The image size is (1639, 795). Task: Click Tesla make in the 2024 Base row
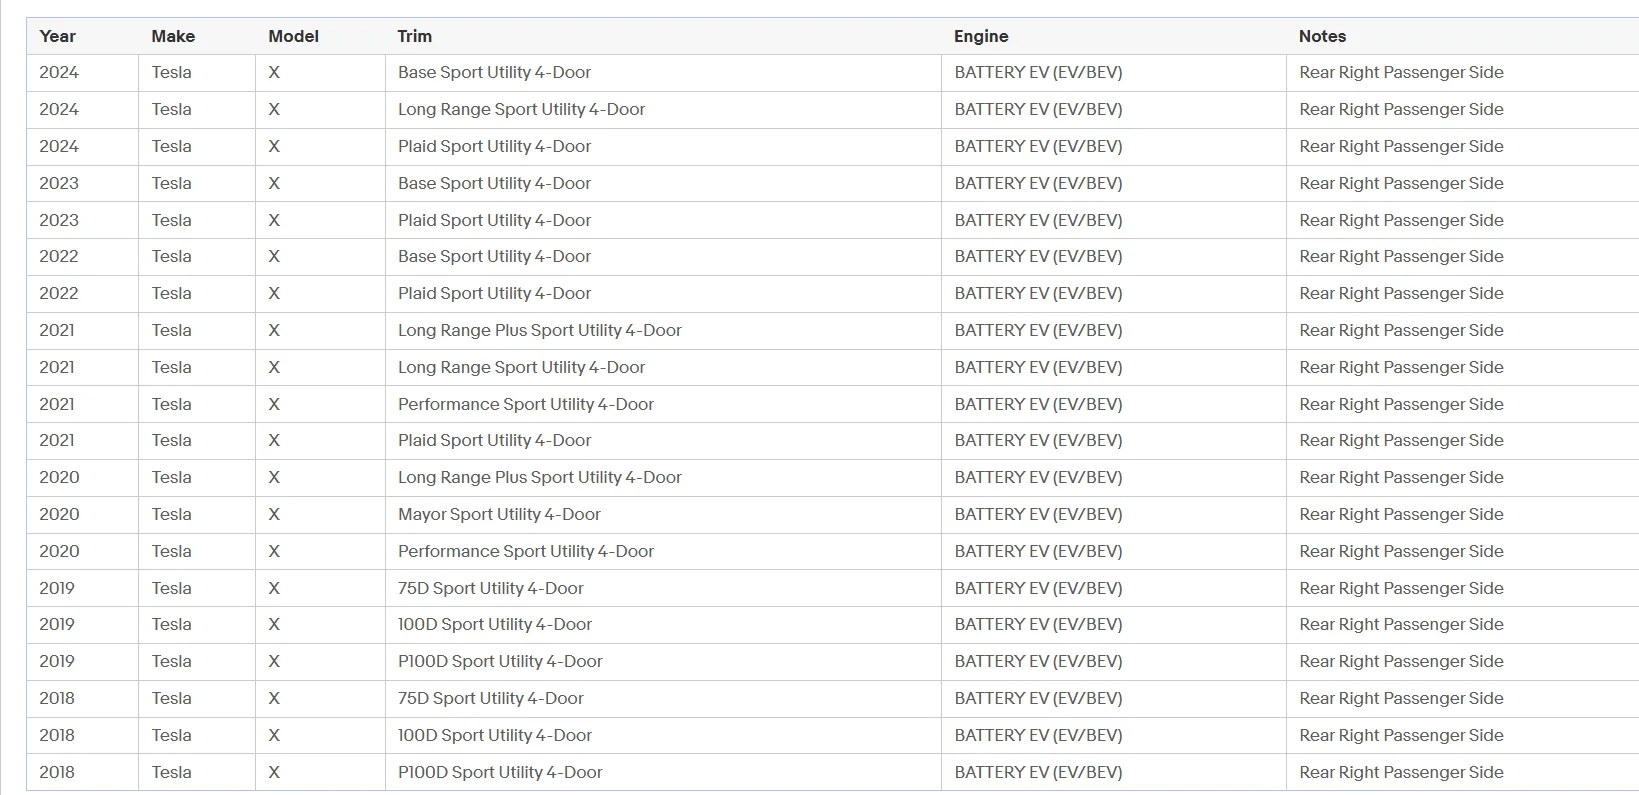[x=172, y=72]
